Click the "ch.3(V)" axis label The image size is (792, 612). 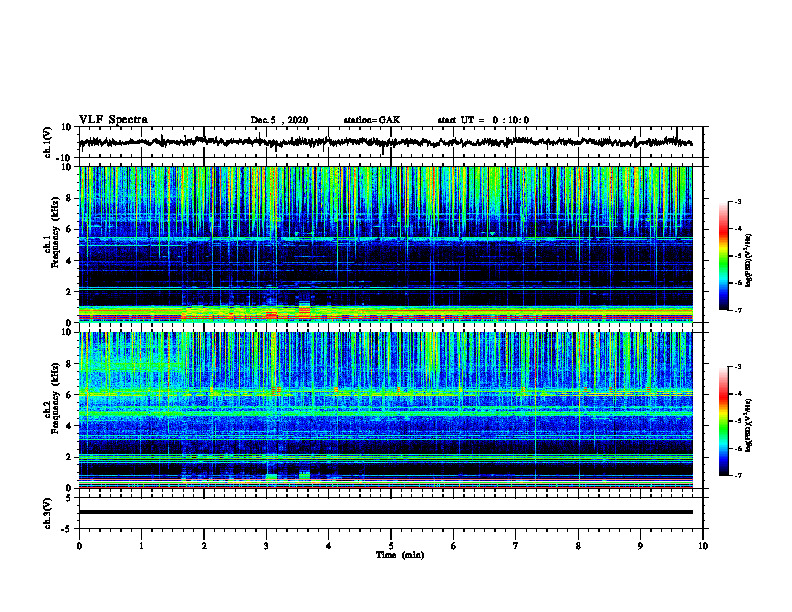point(48,513)
